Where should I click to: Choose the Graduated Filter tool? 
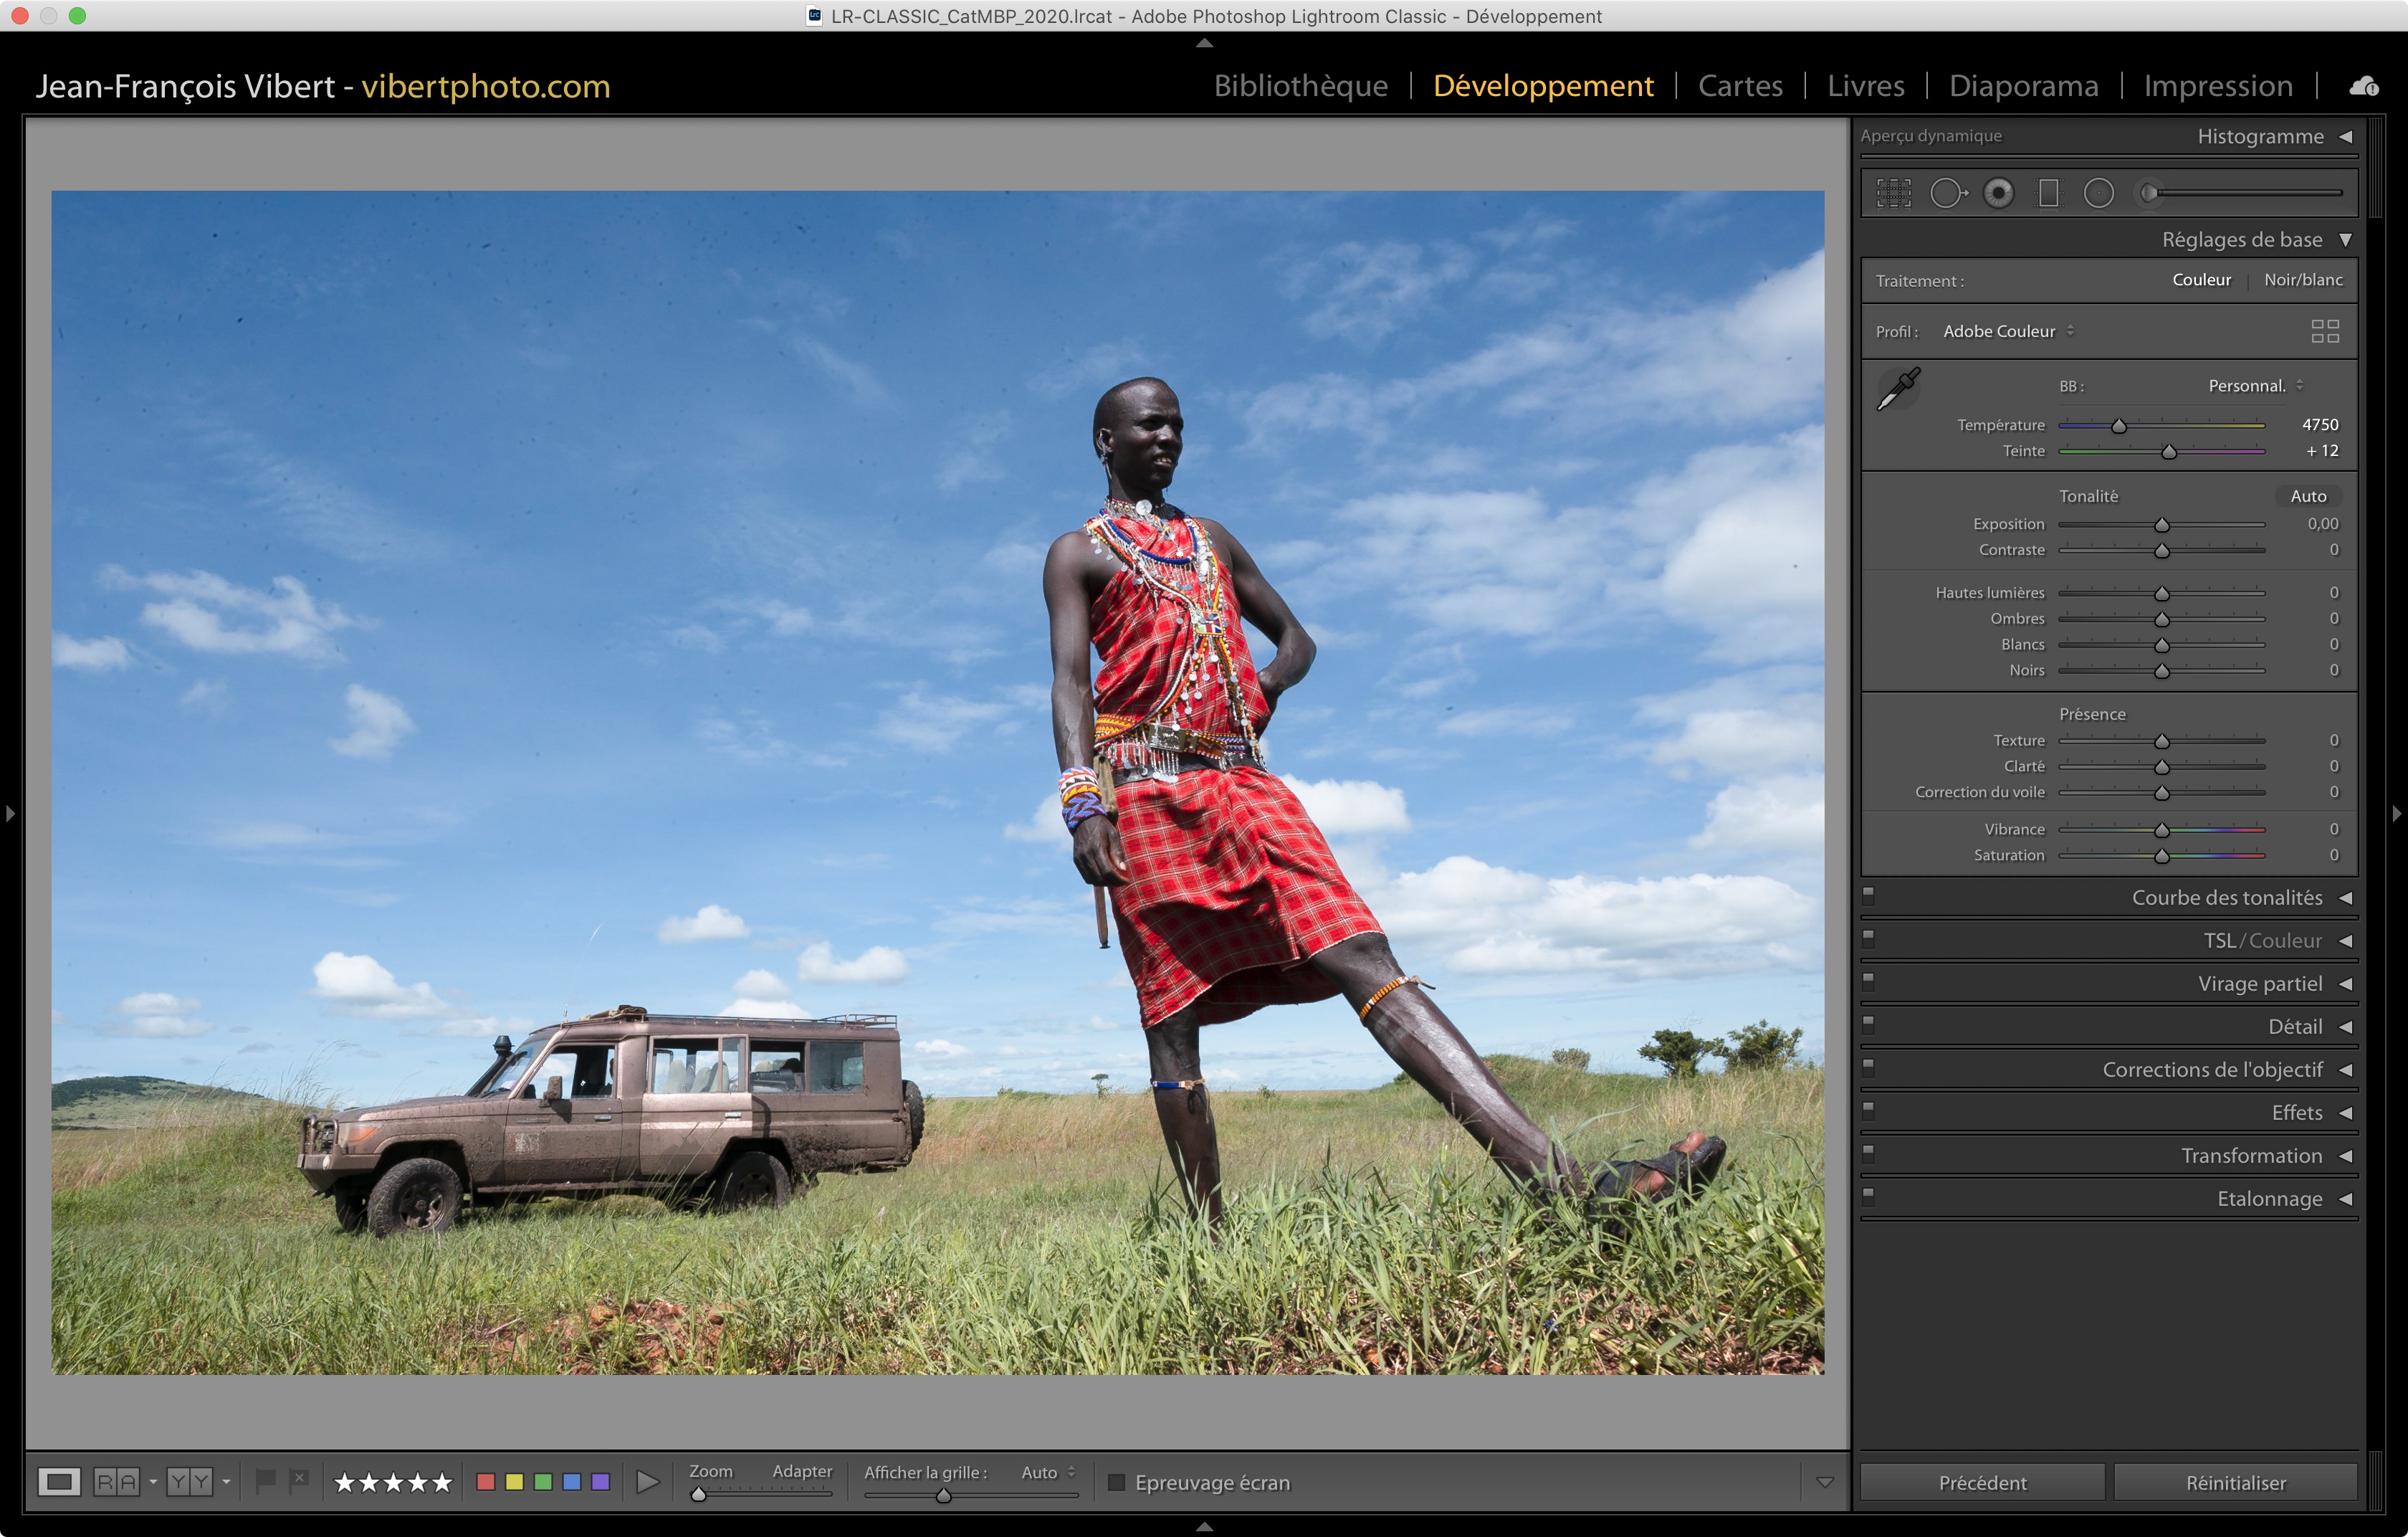pos(2048,193)
